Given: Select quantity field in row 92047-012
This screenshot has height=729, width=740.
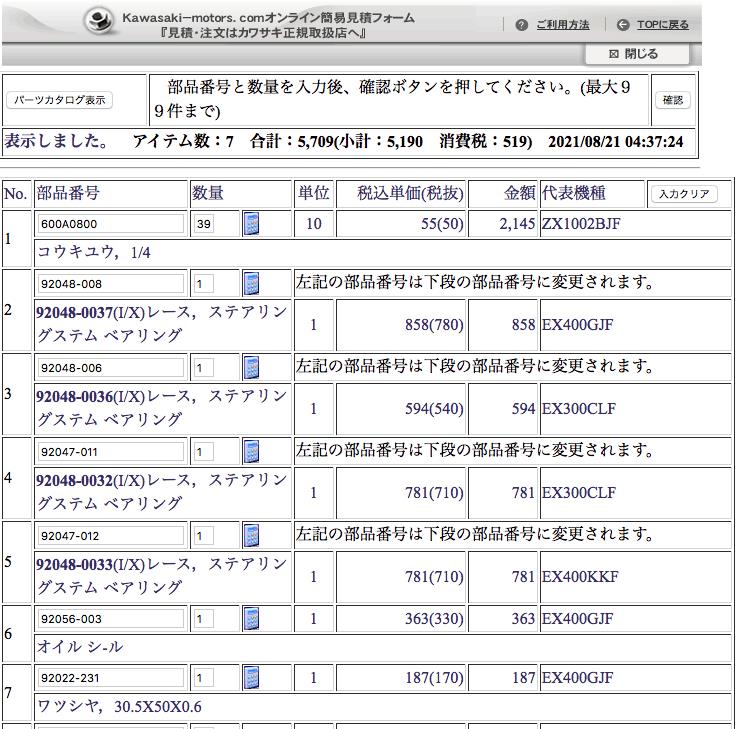Looking at the screenshot, I should tap(204, 536).
